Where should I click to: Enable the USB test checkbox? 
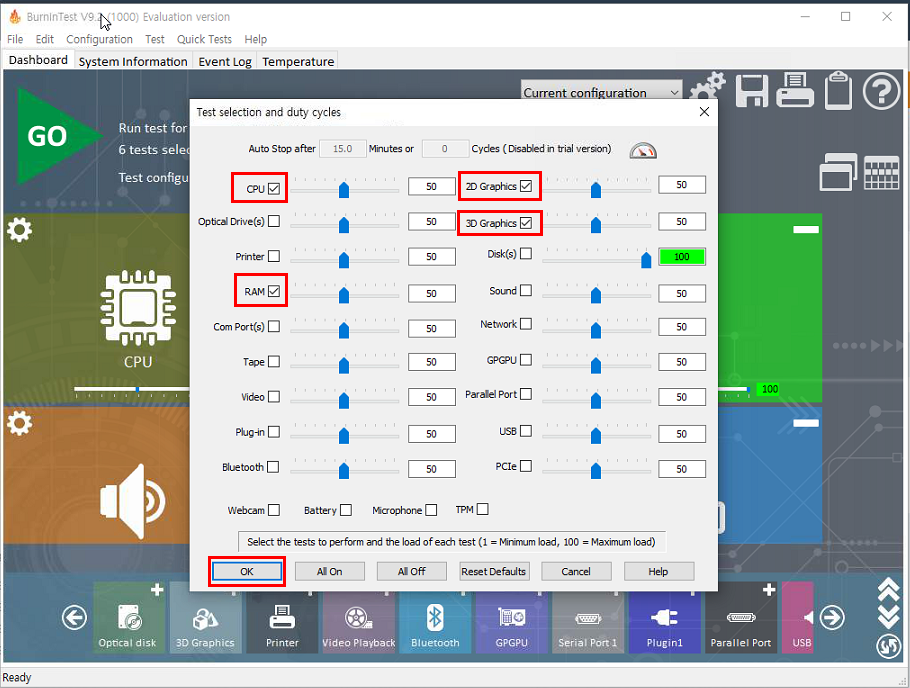coord(526,431)
